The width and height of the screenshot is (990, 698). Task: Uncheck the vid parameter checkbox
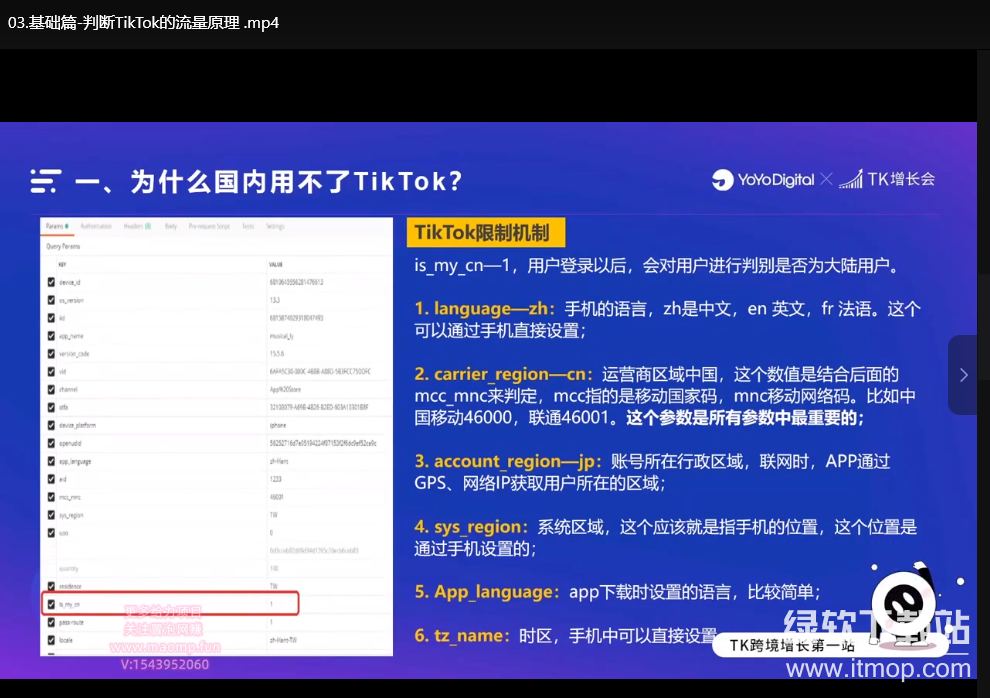51,372
